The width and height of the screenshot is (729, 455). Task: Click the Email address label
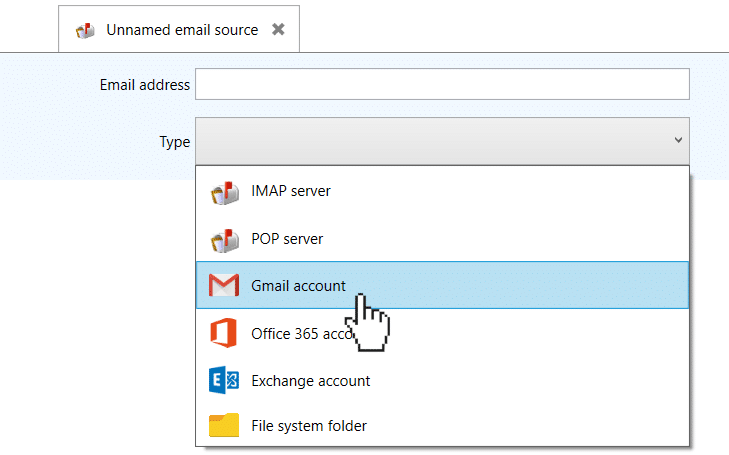click(x=145, y=85)
